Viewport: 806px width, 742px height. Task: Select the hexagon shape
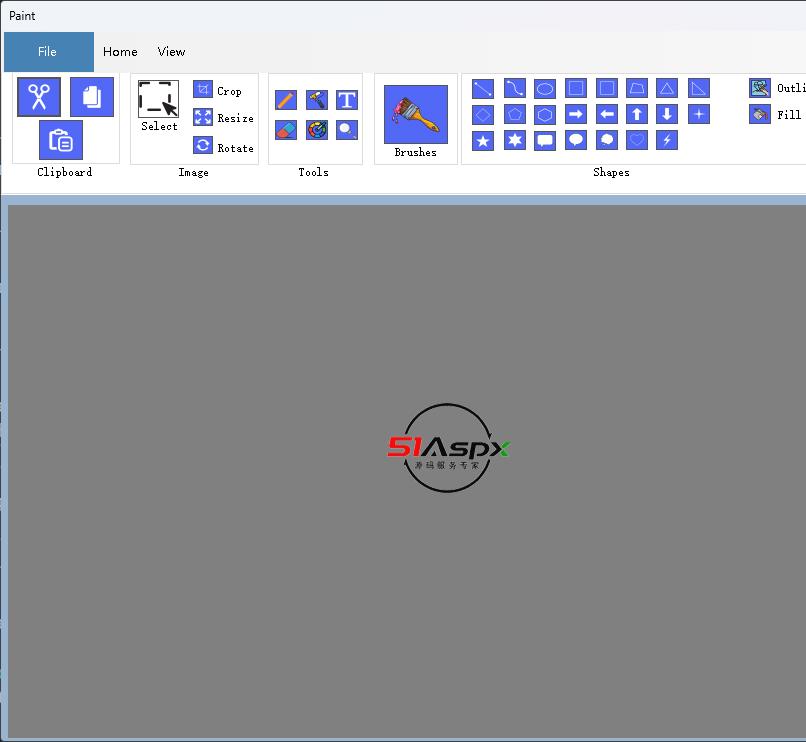(x=545, y=114)
